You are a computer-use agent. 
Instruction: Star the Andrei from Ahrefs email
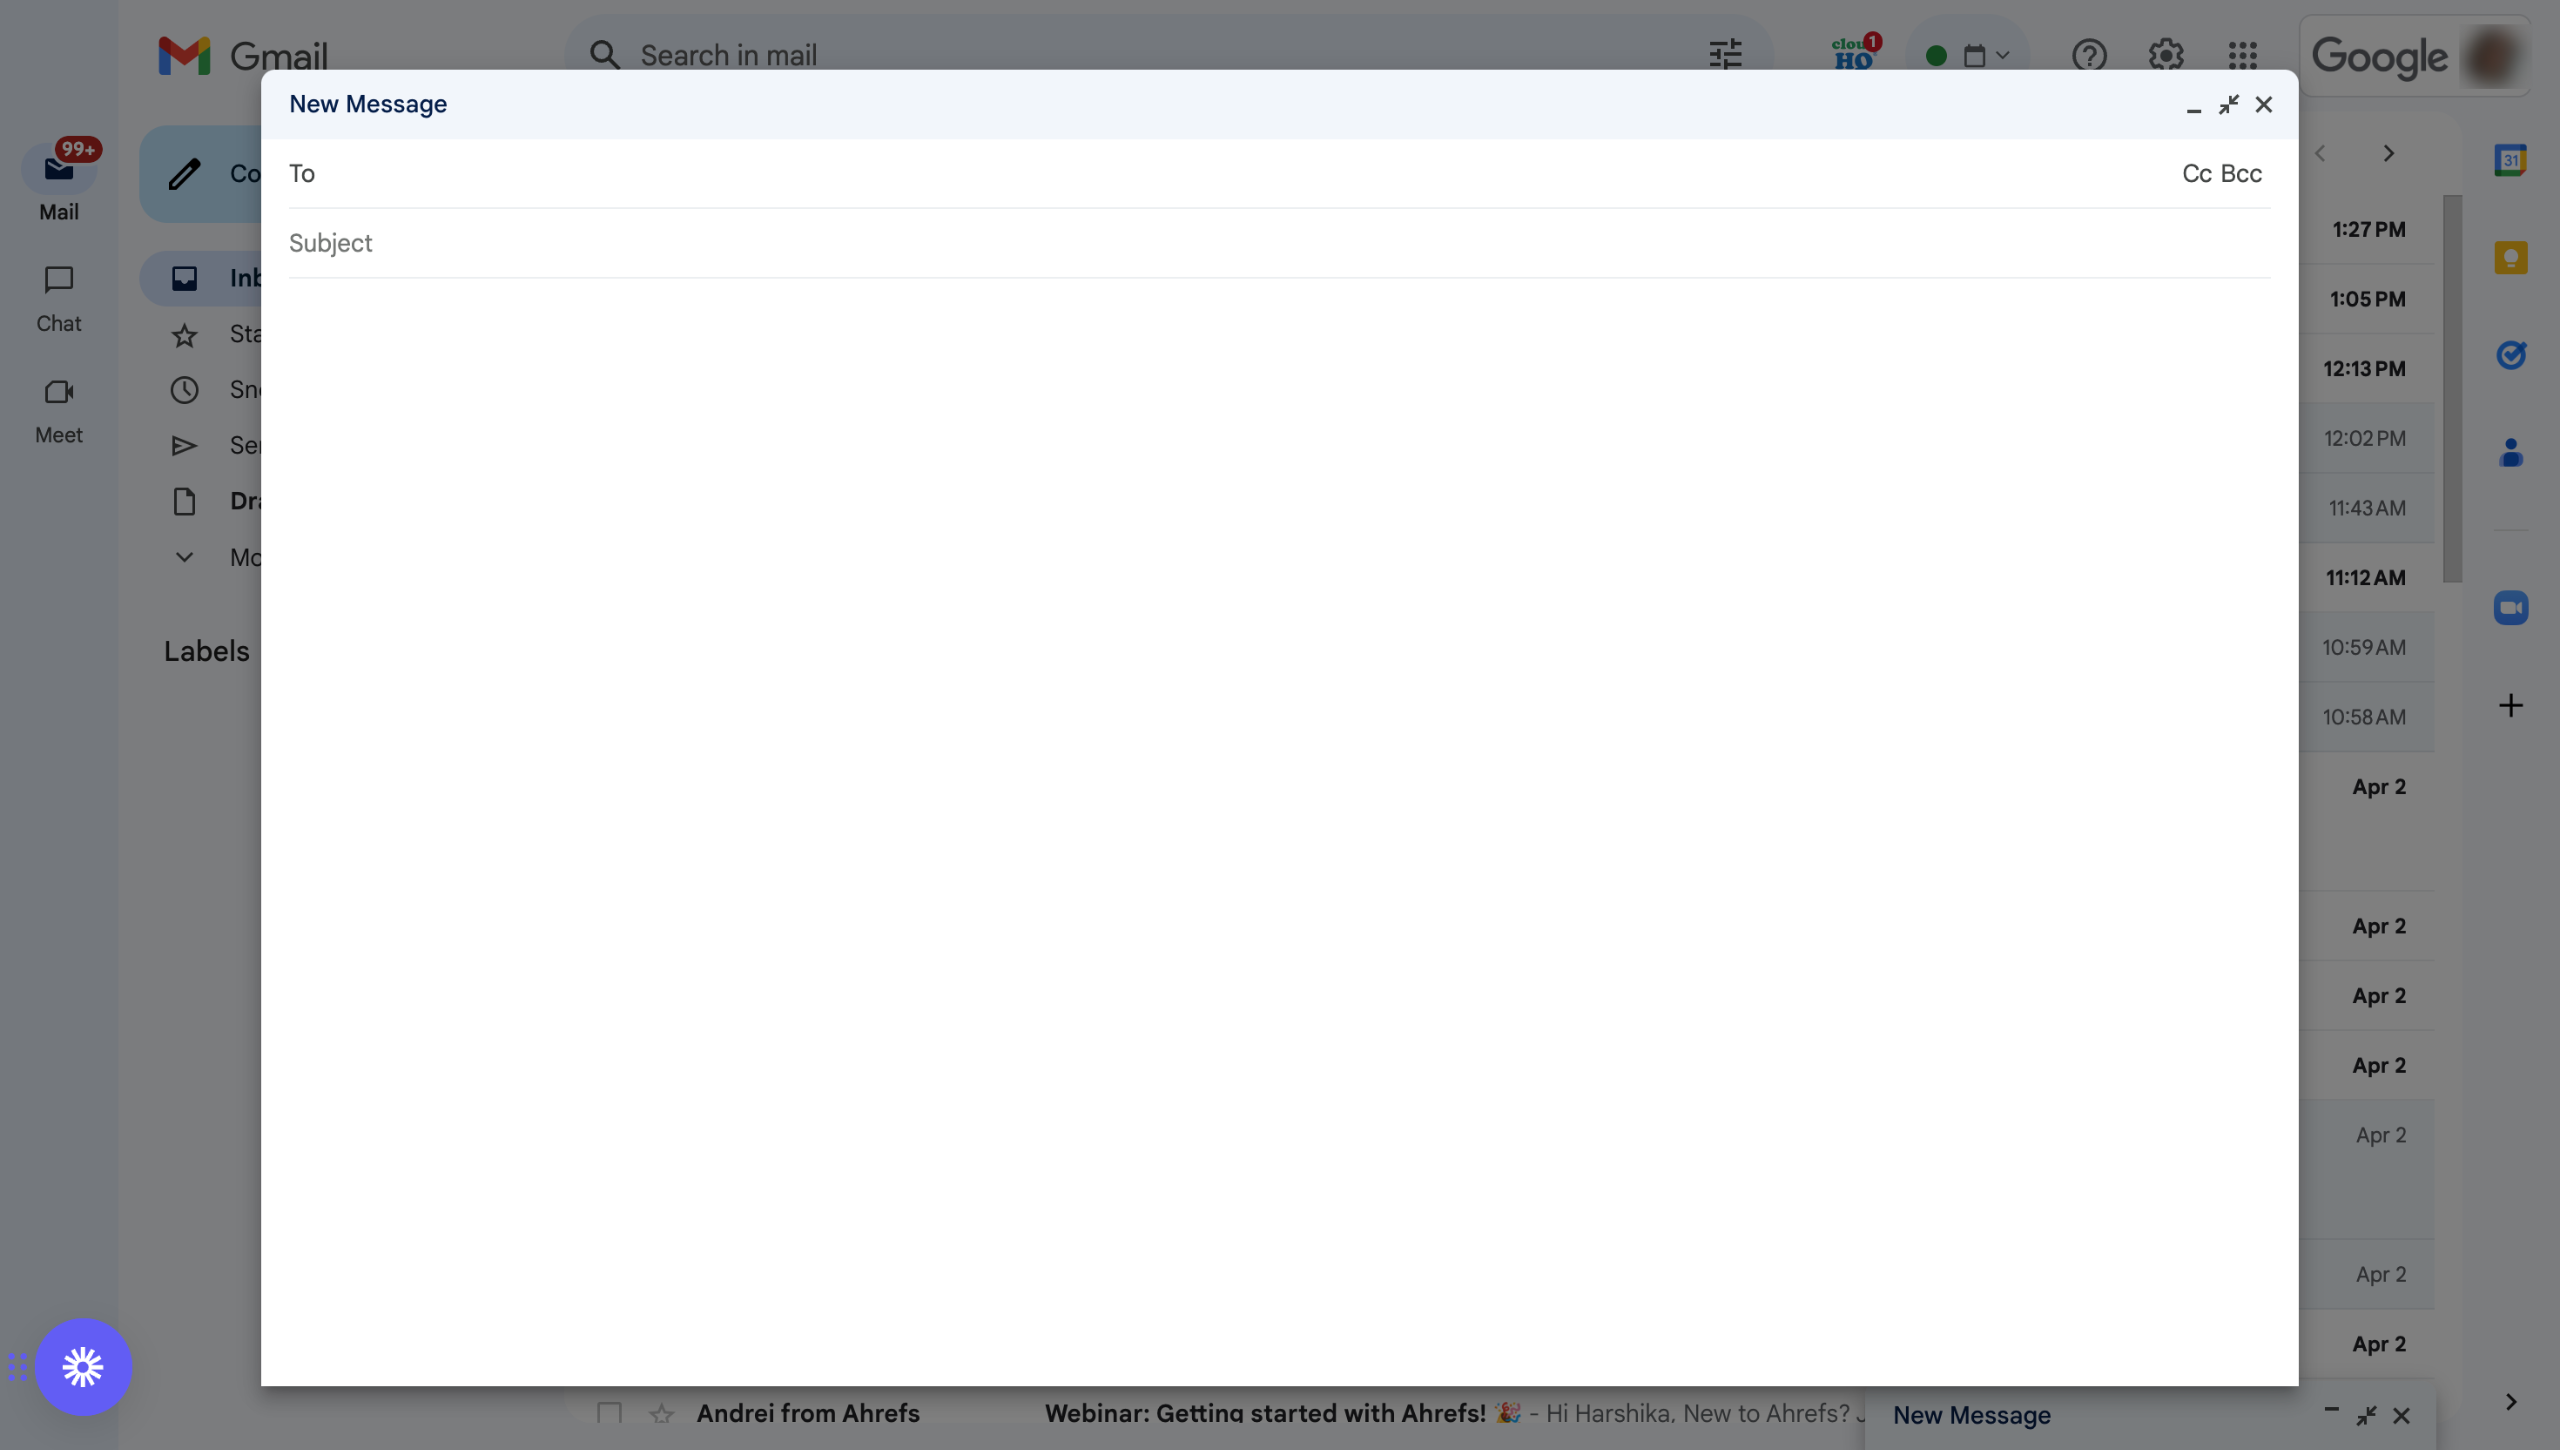tap(661, 1413)
